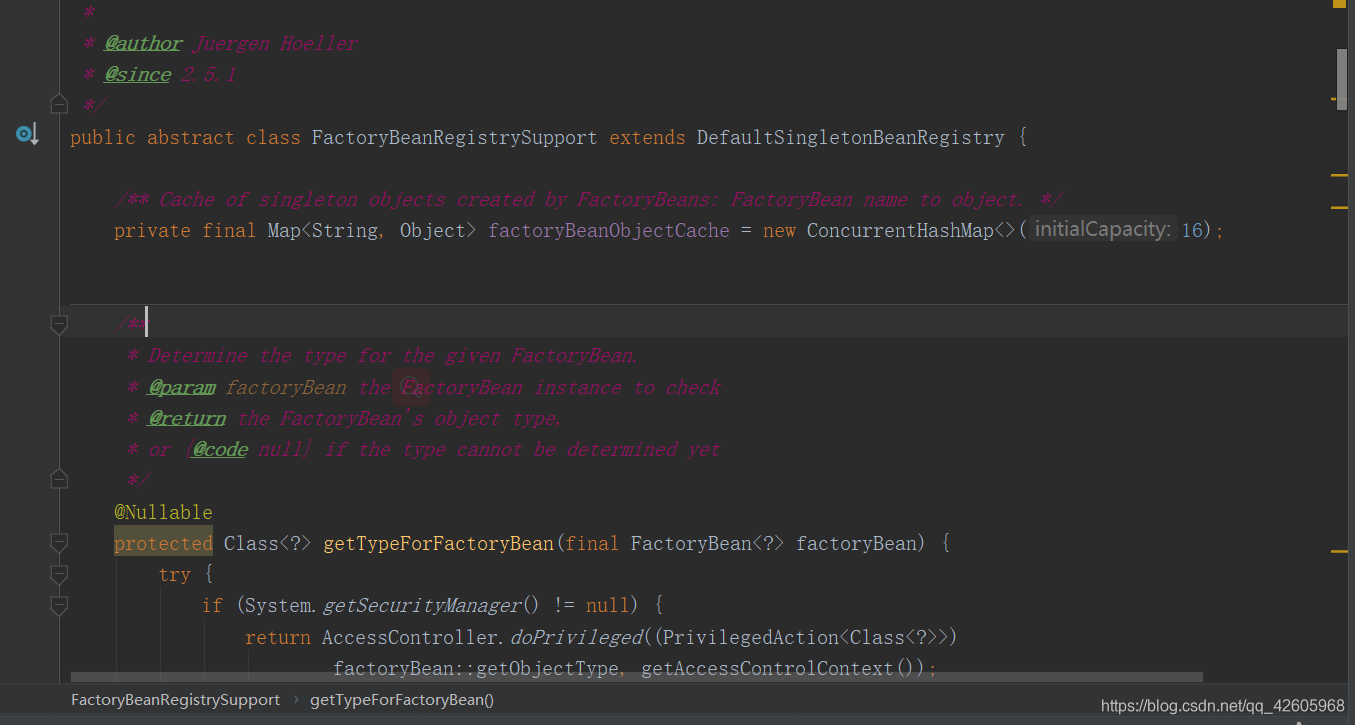Fold the if getSecurityManager block
The width and height of the screenshot is (1355, 725).
click(x=59, y=605)
